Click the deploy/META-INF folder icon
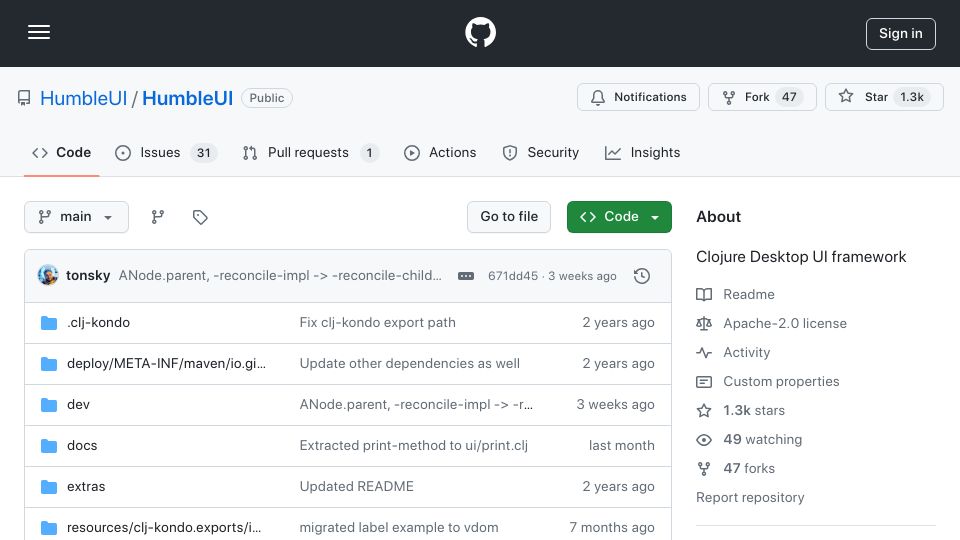The height and width of the screenshot is (540, 960). [x=49, y=364]
